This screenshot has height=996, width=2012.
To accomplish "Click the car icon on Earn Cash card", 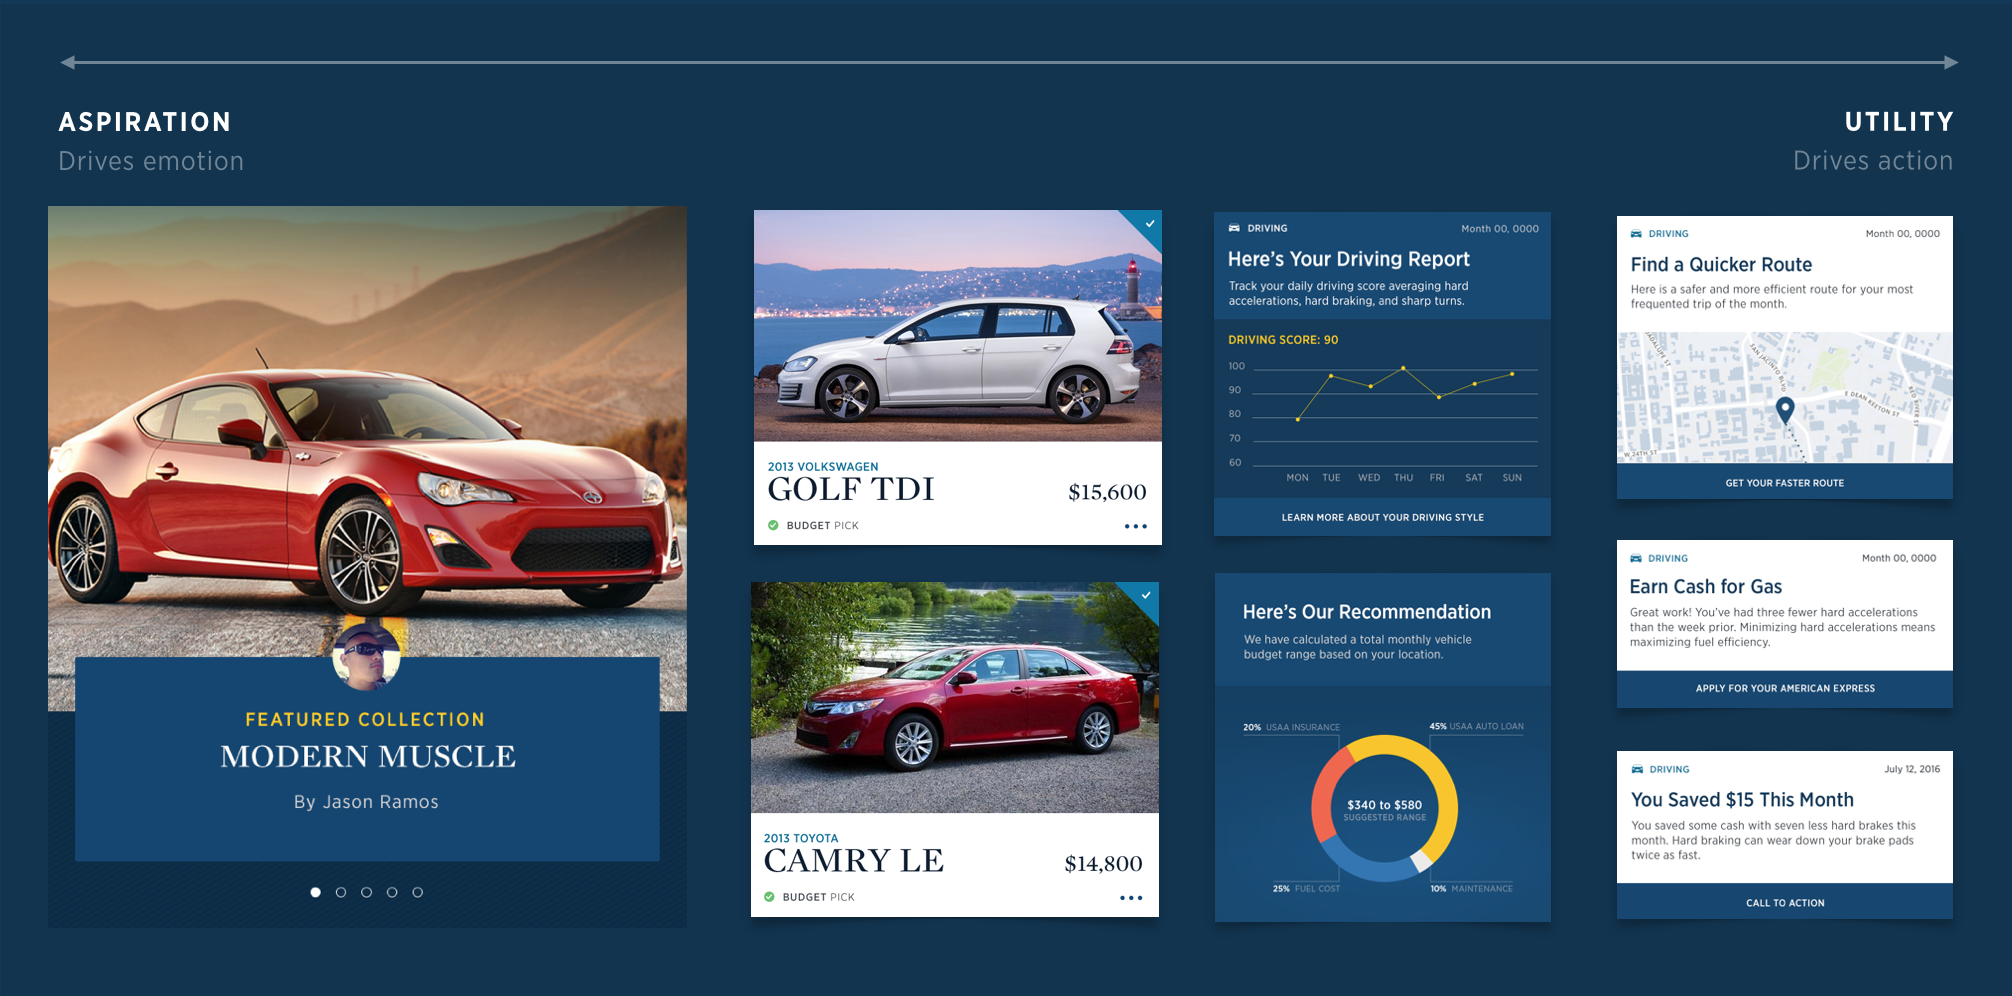I will 1636,558.
